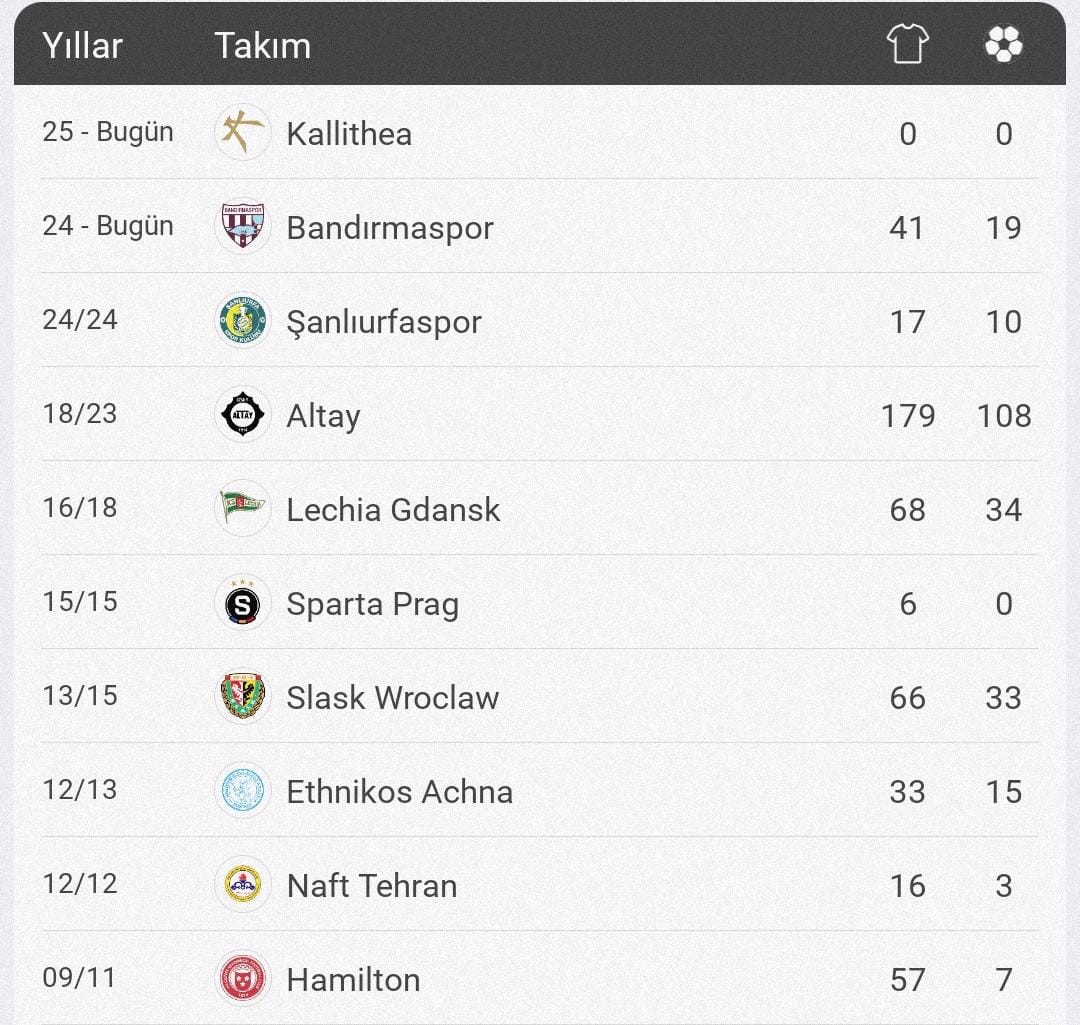Click the Hamilton team name
The width and height of the screenshot is (1080, 1025).
click(x=353, y=980)
